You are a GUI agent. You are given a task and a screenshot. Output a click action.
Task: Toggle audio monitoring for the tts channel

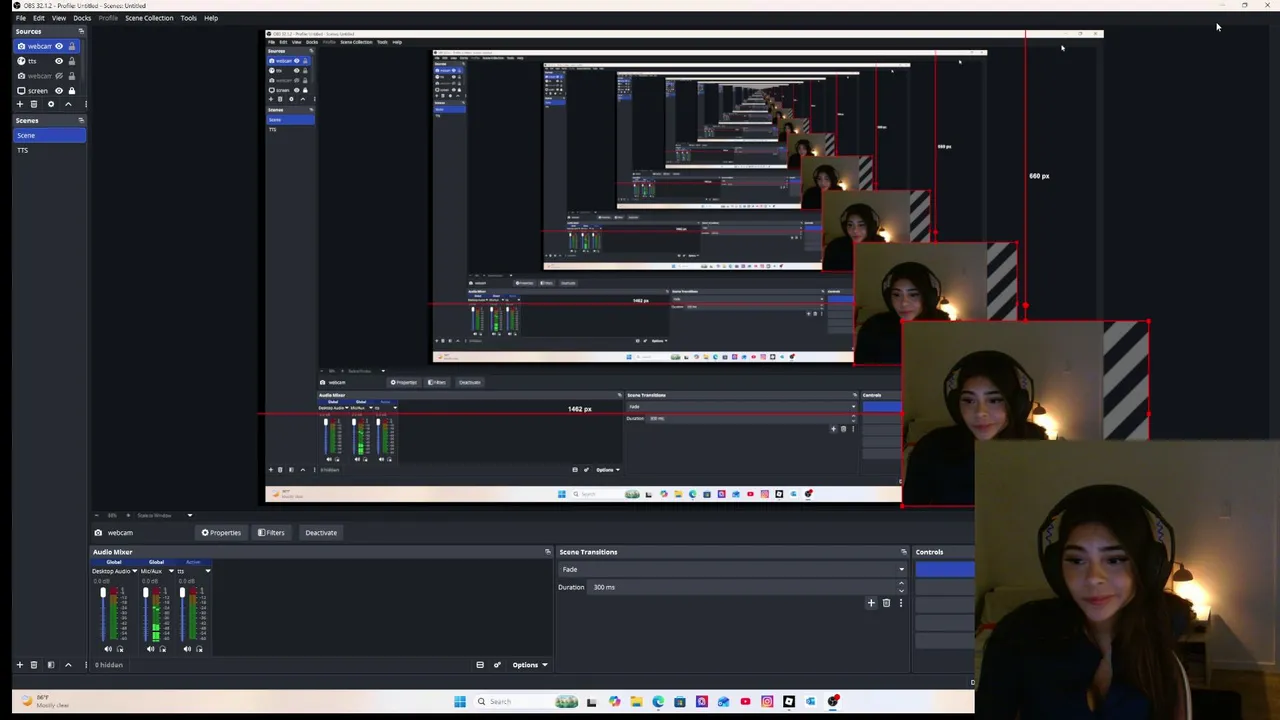coord(199,649)
